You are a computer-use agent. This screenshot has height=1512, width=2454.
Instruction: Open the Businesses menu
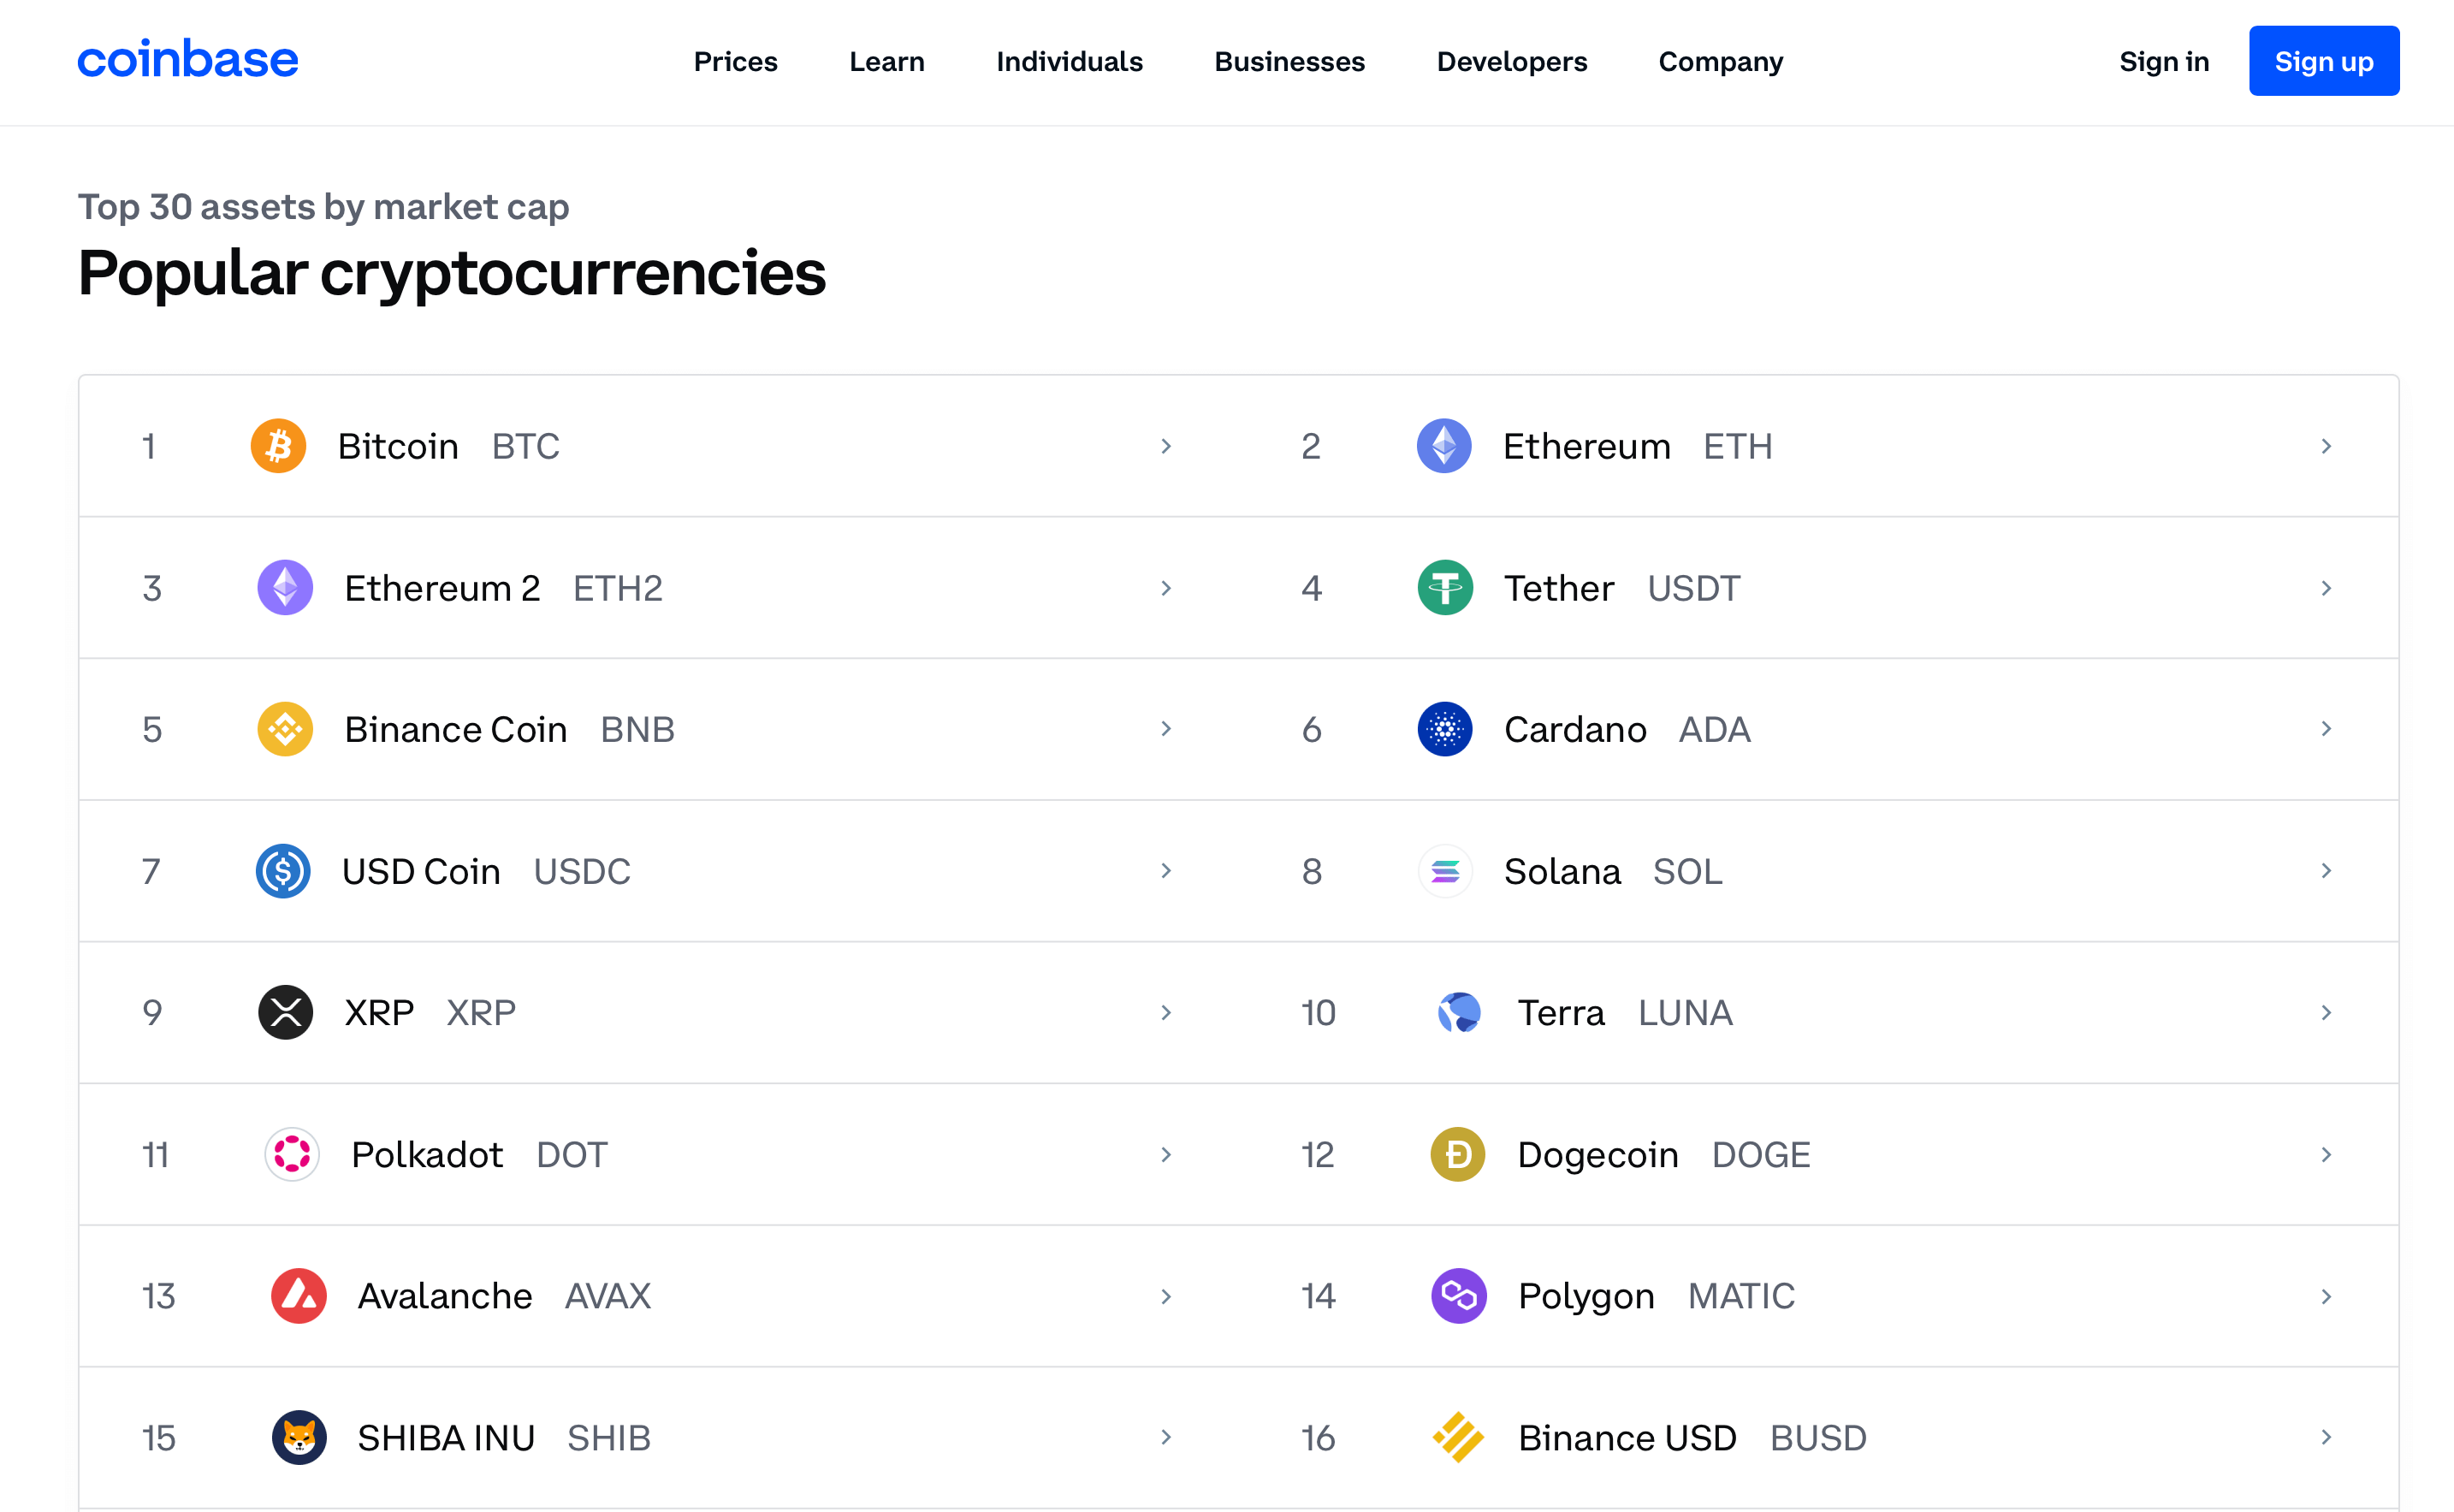click(x=1289, y=62)
